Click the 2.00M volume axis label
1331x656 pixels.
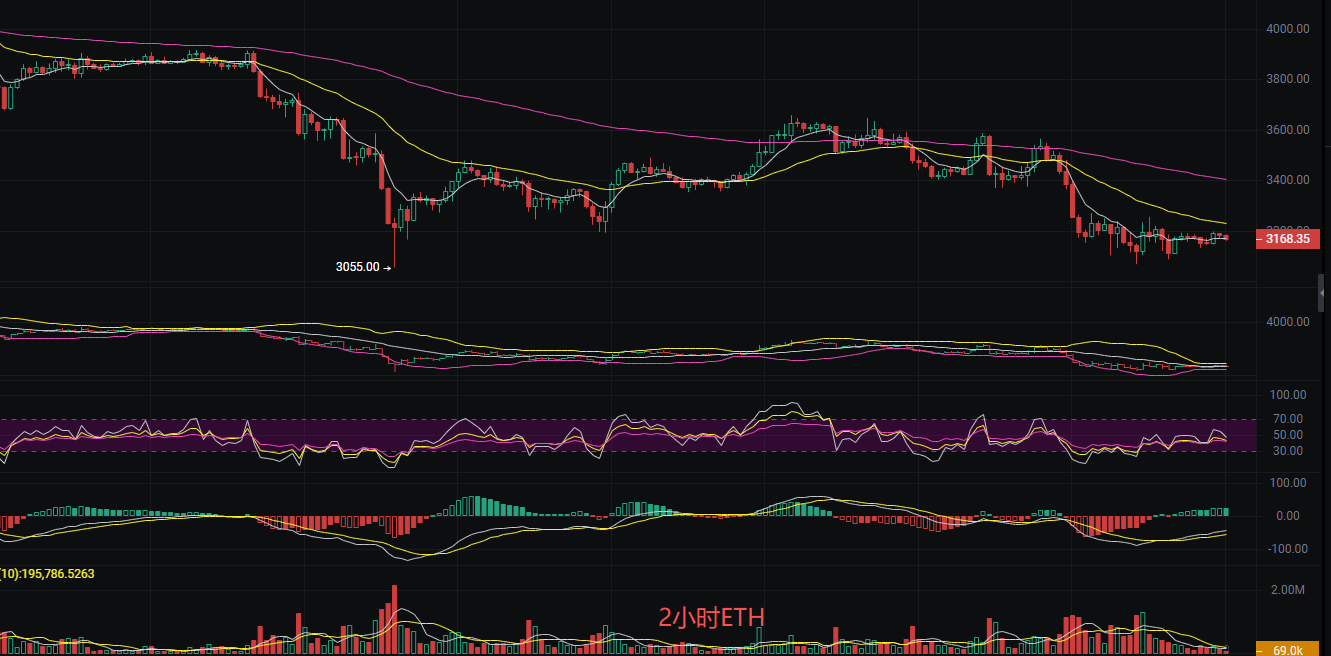(x=1287, y=590)
